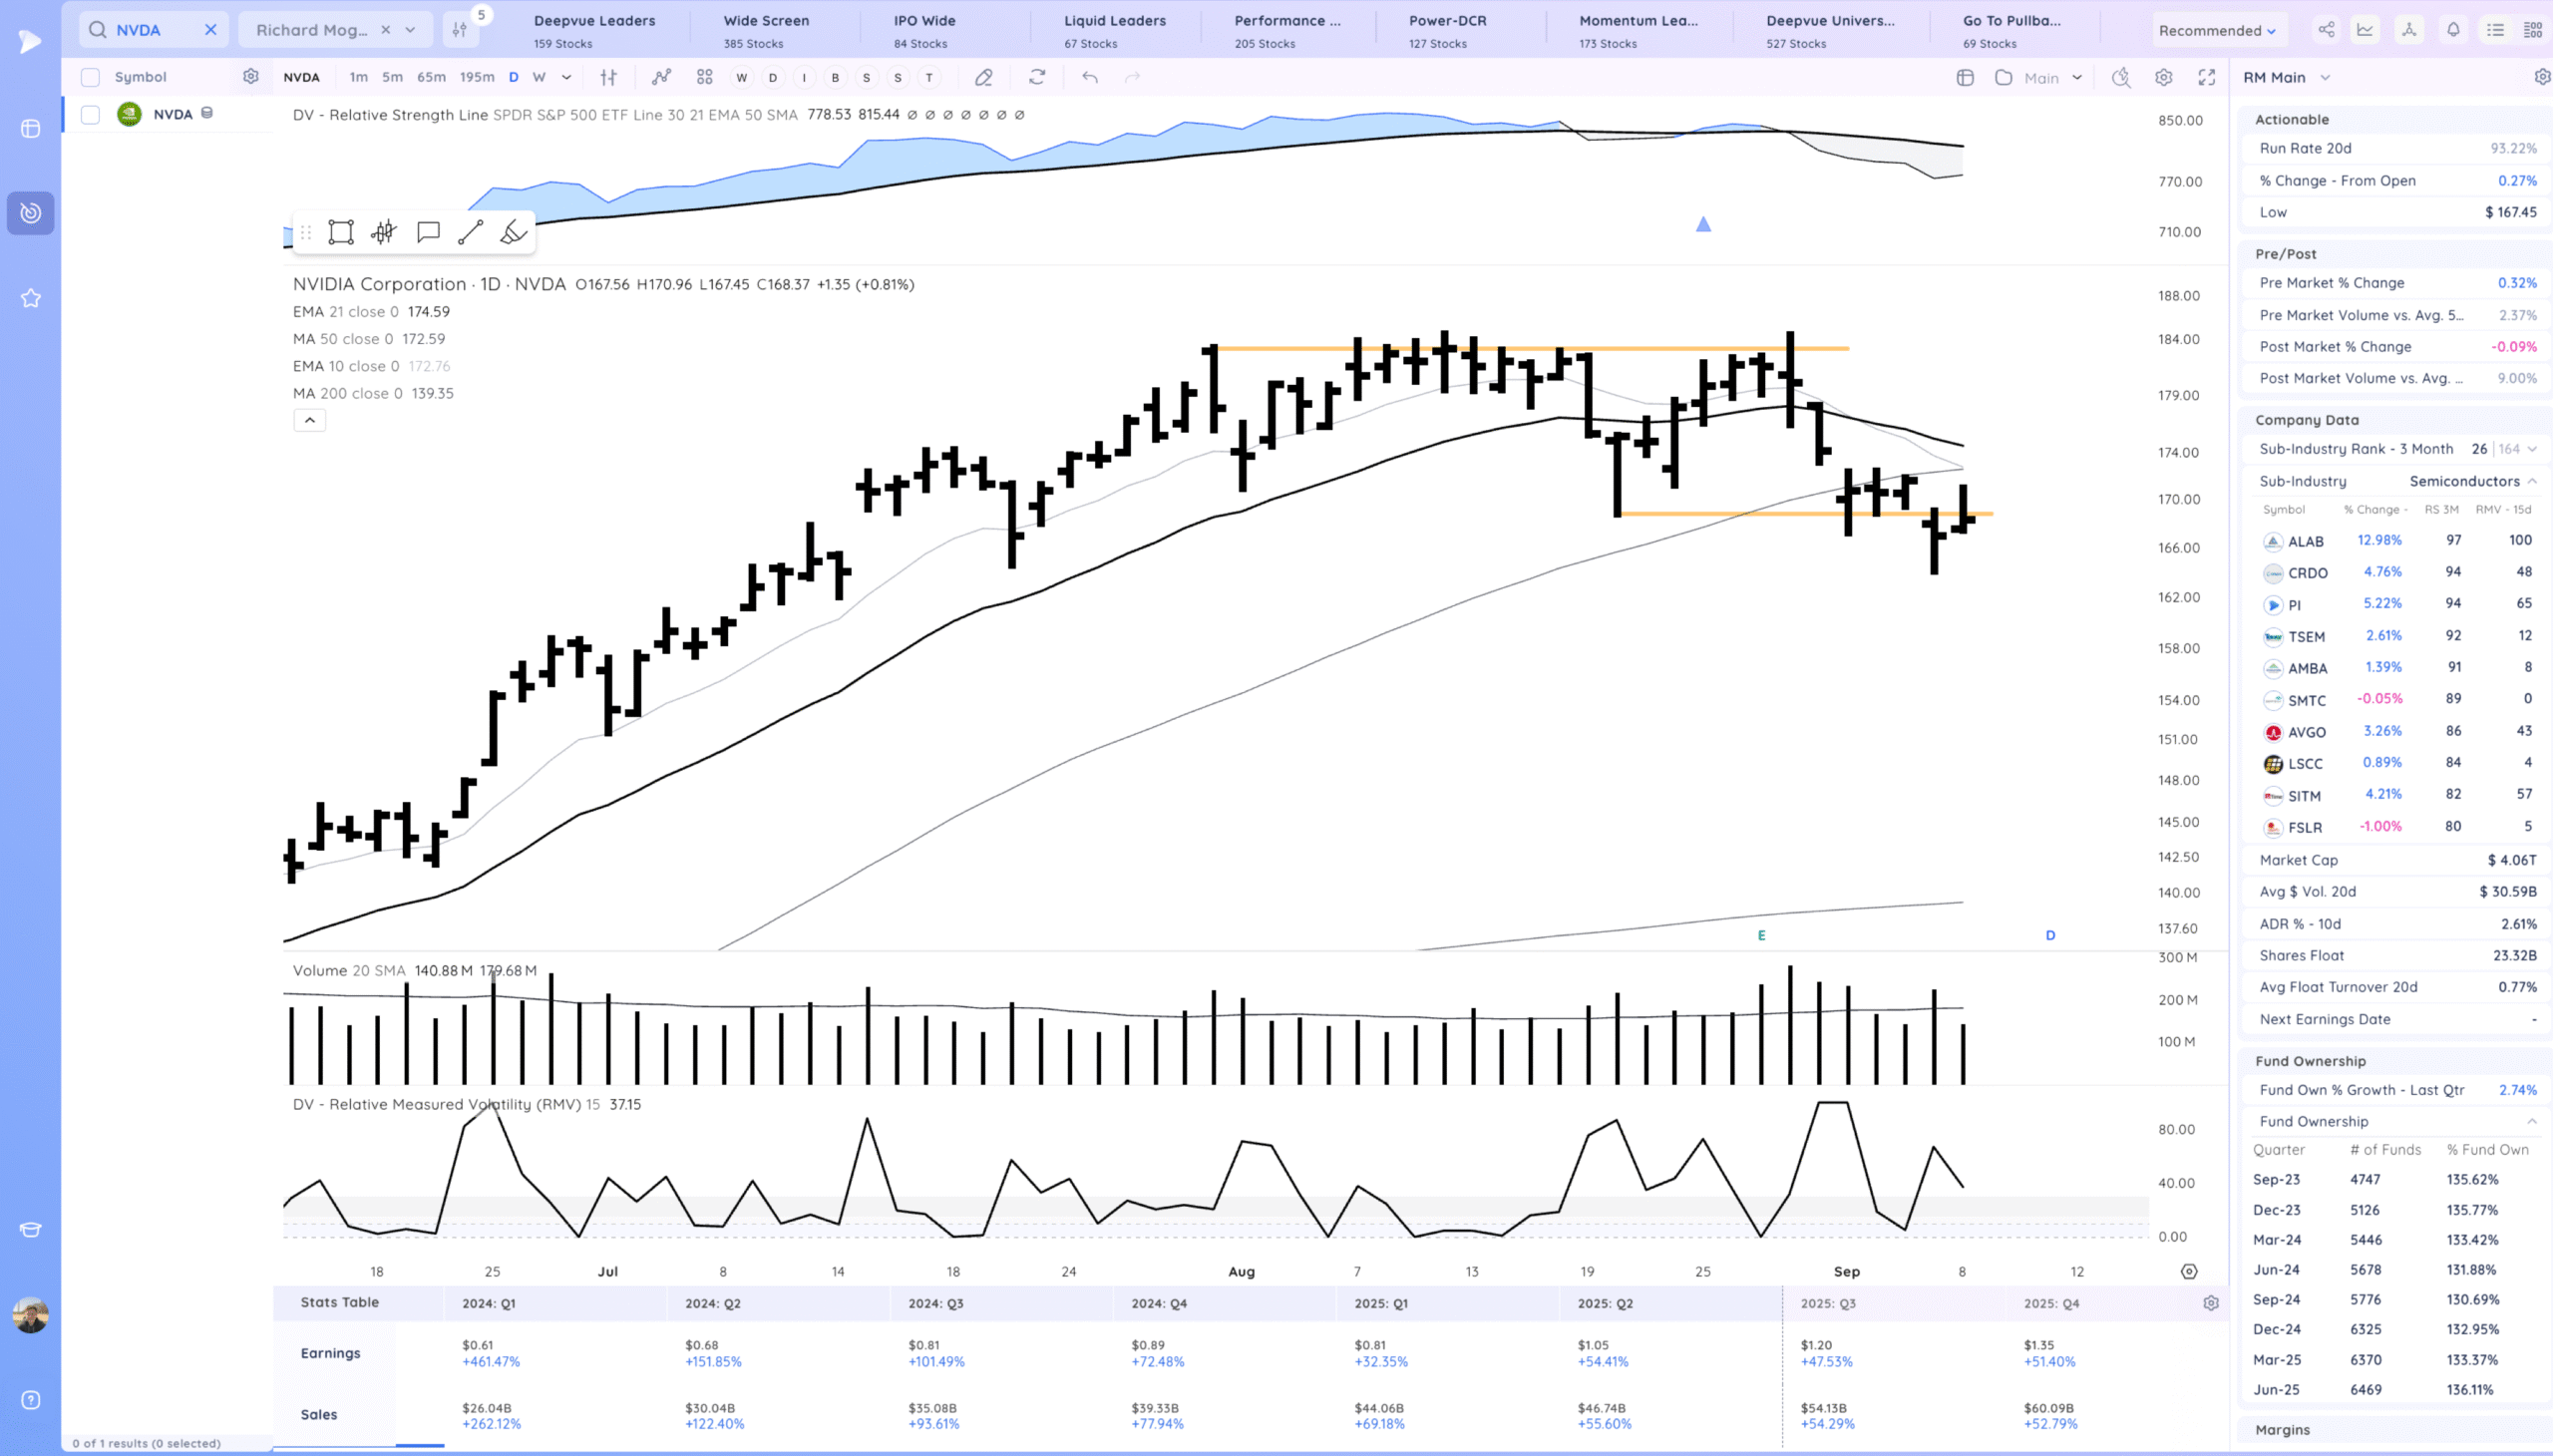Open the Richard Mog... screen dropdown arrow
Viewport: 2553px width, 1456px height.
click(410, 30)
